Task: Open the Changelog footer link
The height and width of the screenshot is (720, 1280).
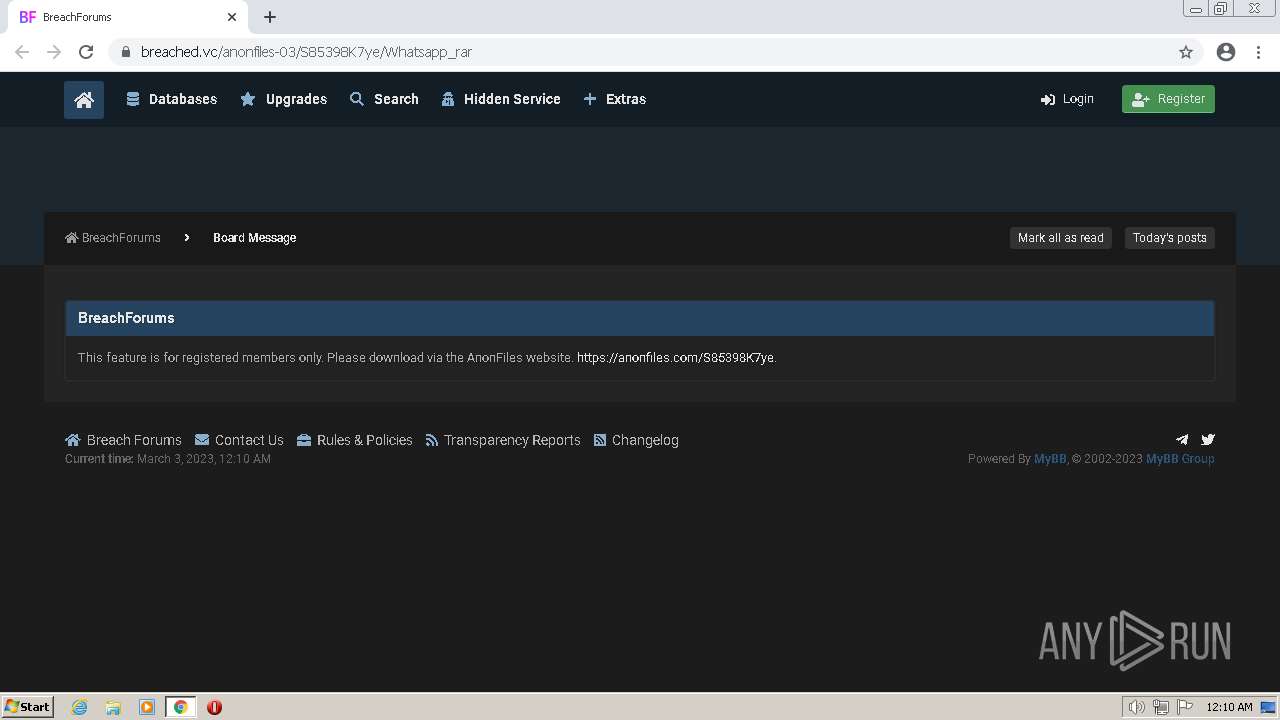Action: pyautogui.click(x=636, y=440)
